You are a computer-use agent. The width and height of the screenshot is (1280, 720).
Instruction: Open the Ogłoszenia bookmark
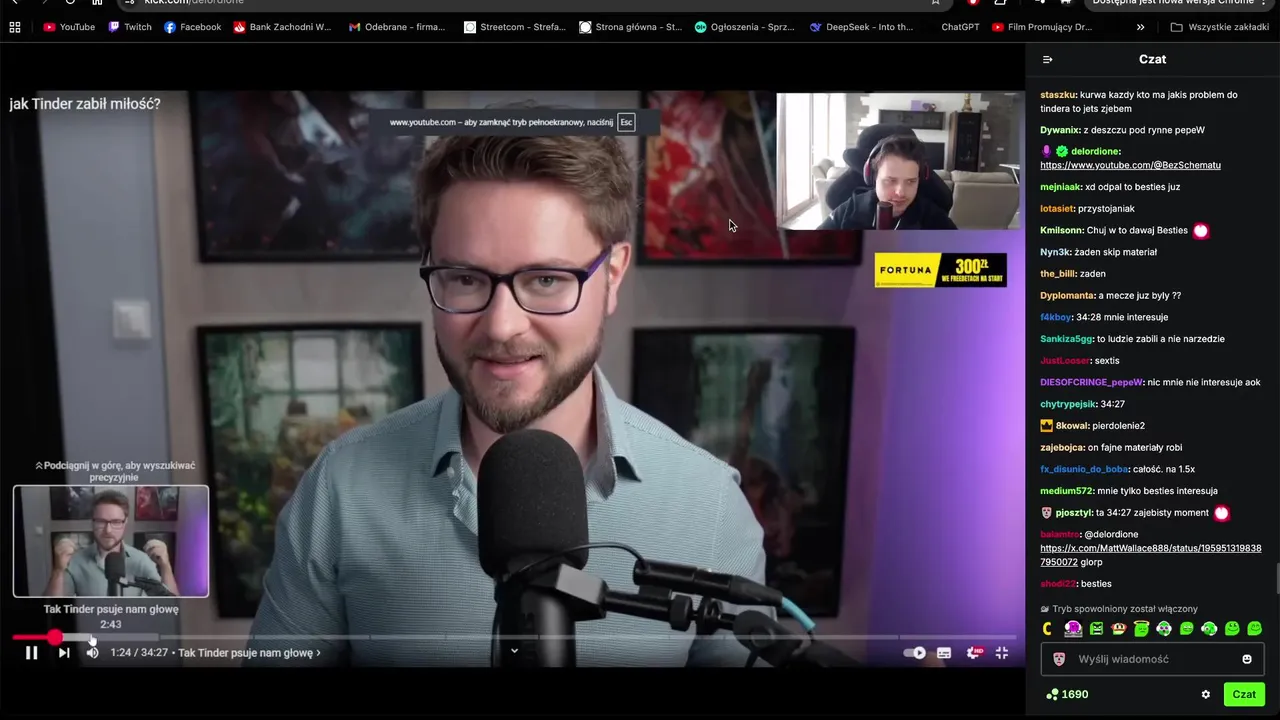click(x=744, y=27)
